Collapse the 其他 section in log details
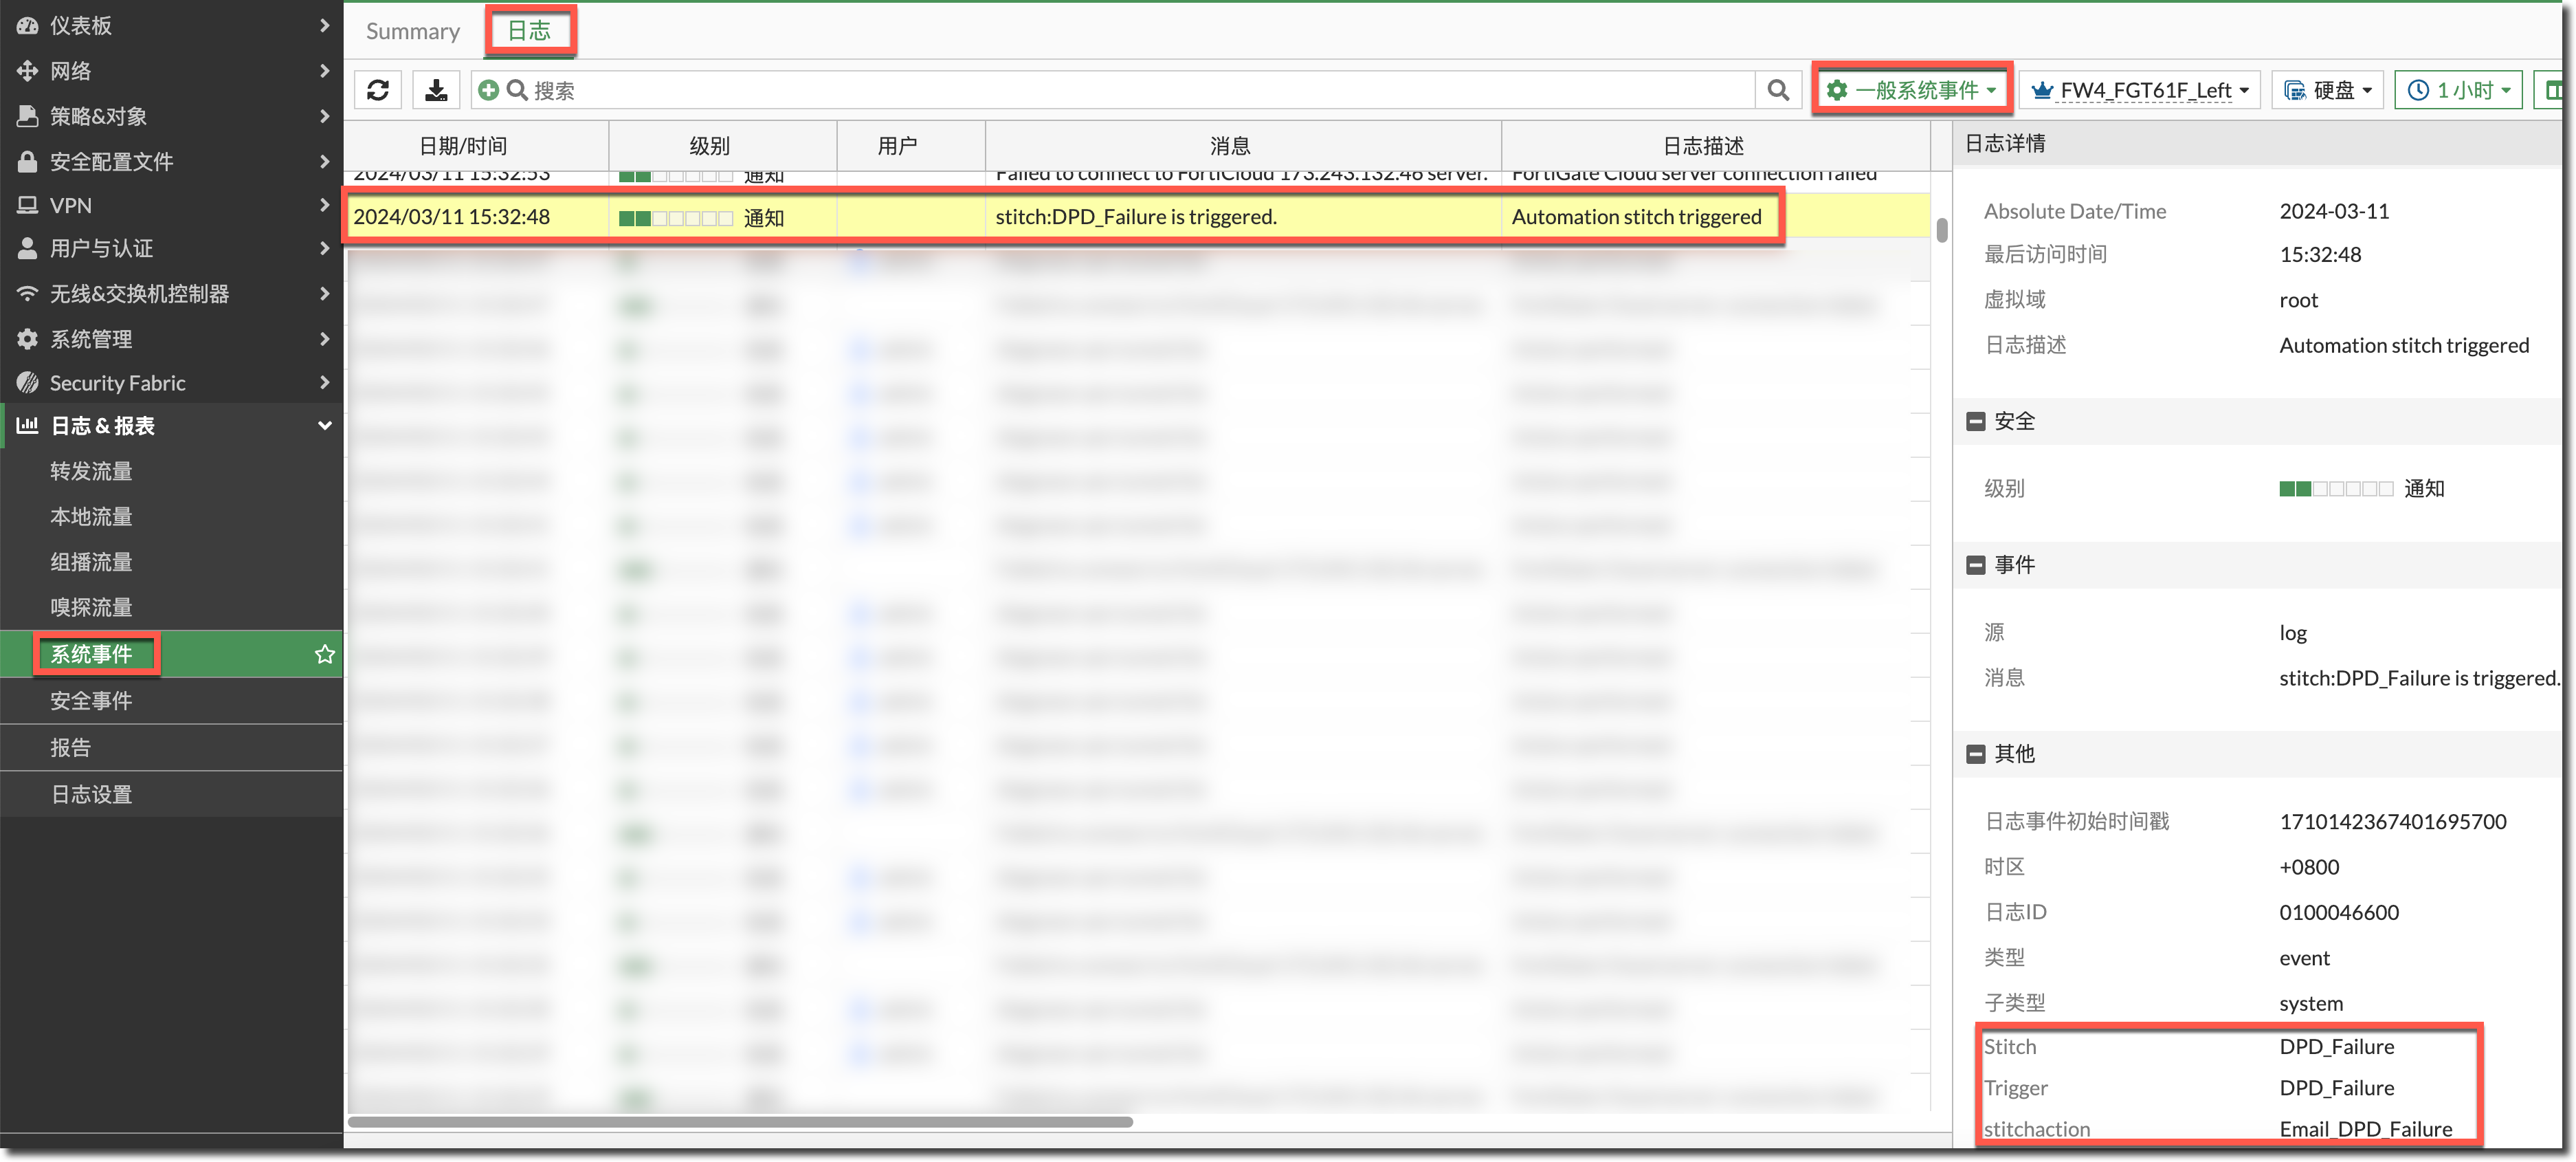 1975,754
